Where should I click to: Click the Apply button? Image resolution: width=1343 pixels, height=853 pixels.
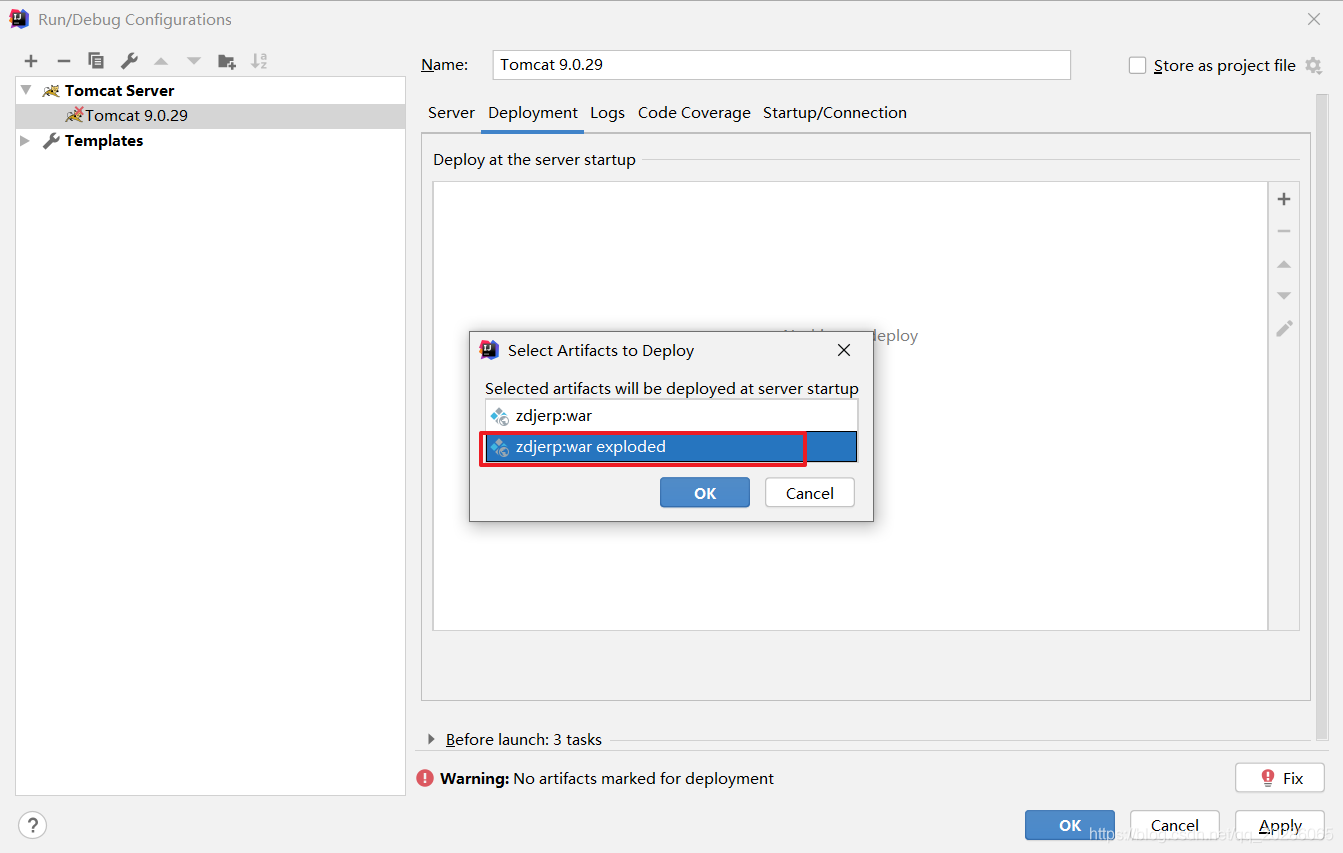coord(1280,825)
